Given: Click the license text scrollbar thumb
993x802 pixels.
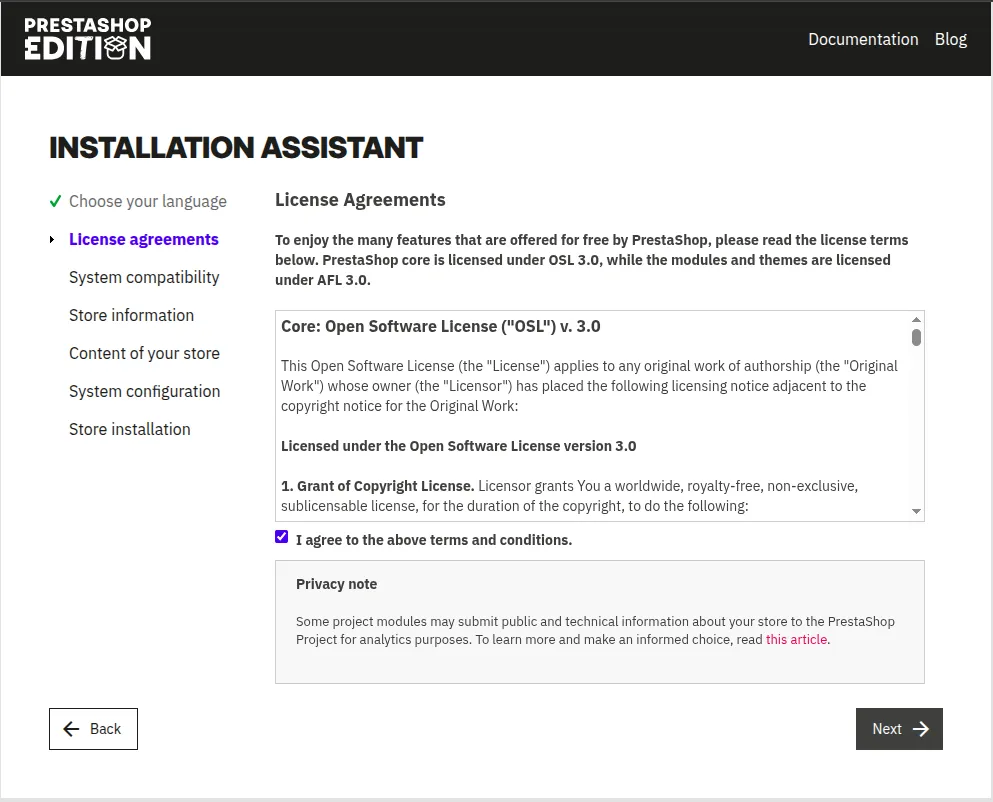Looking at the screenshot, I should (916, 337).
